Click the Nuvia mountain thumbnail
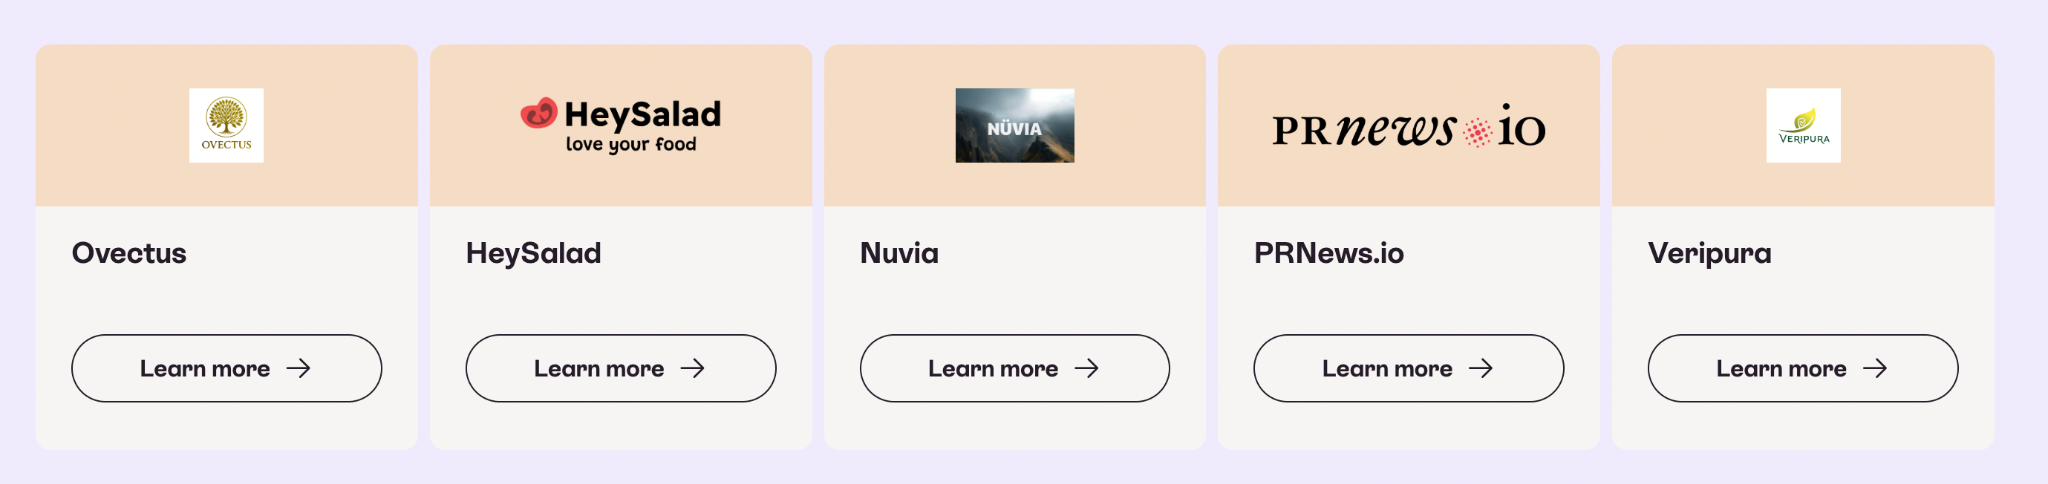Image resolution: width=2048 pixels, height=484 pixels. coord(1014,126)
